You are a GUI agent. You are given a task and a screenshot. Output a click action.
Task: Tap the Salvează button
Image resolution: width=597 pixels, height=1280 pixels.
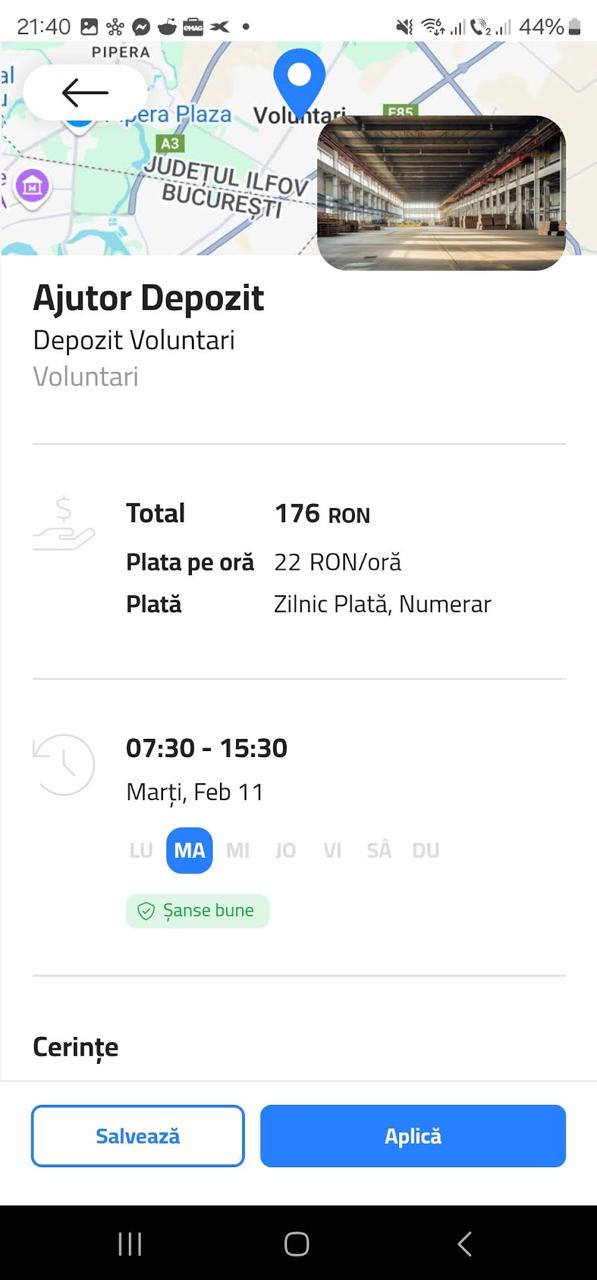pyautogui.click(x=138, y=1136)
